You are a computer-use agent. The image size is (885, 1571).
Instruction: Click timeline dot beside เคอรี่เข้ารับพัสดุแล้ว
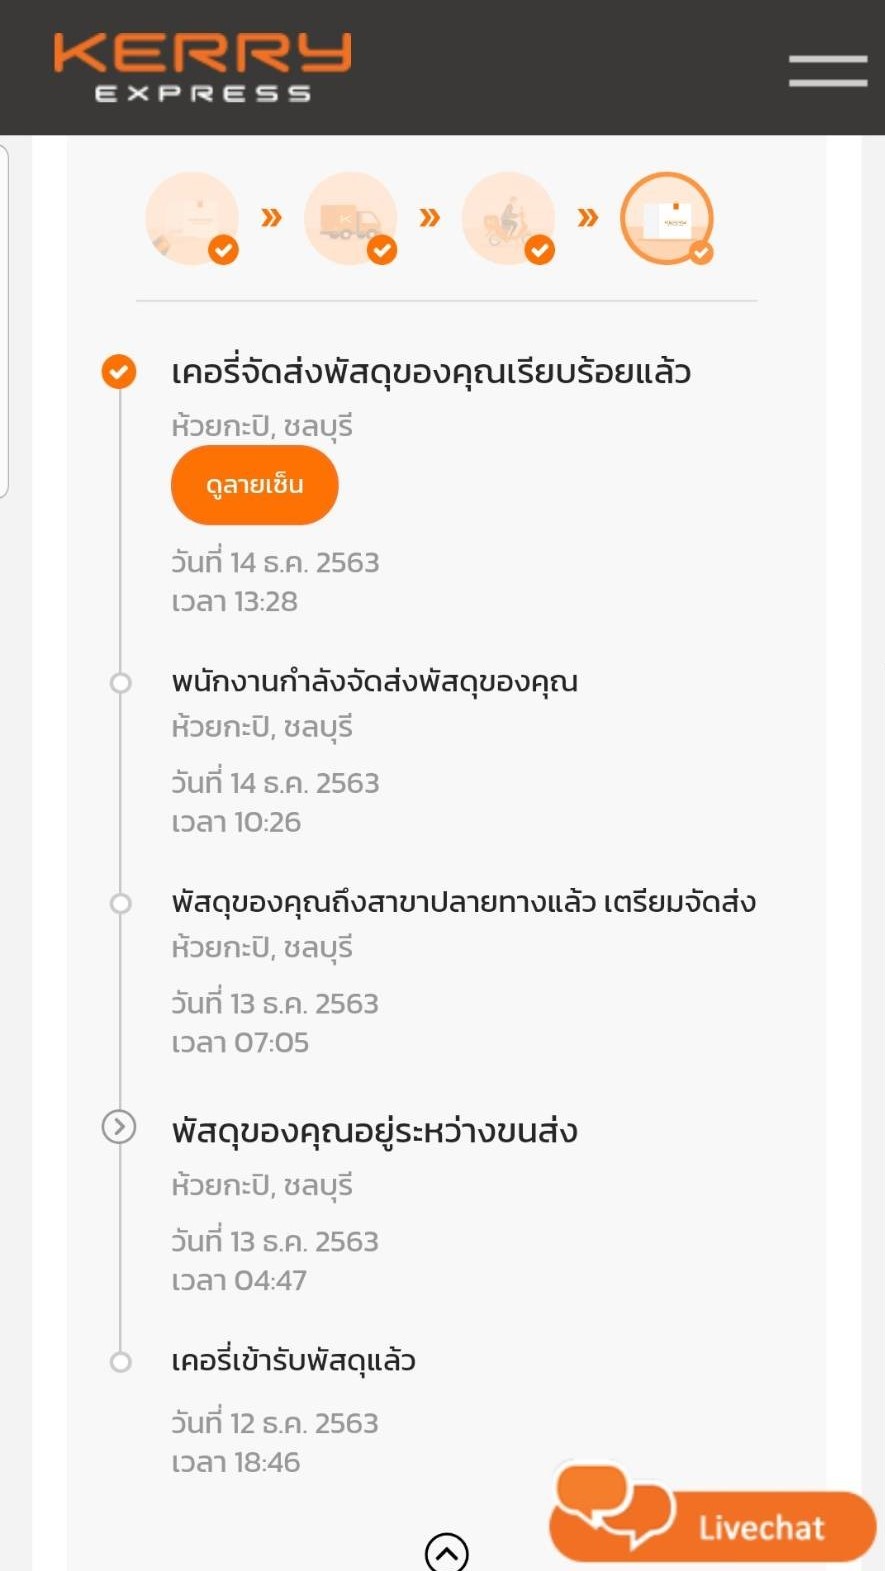(120, 1361)
